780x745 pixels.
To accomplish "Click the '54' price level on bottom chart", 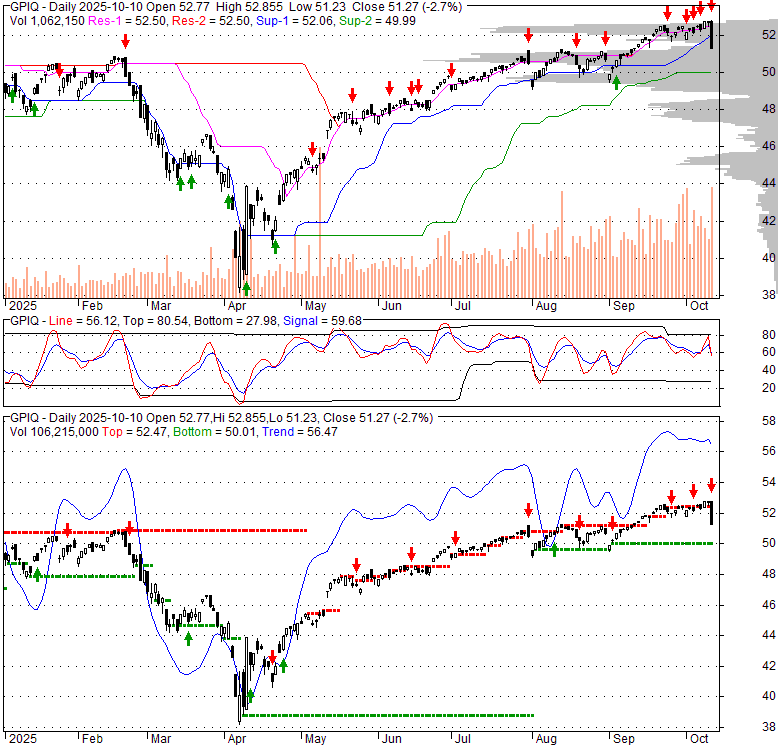I will (x=769, y=482).
